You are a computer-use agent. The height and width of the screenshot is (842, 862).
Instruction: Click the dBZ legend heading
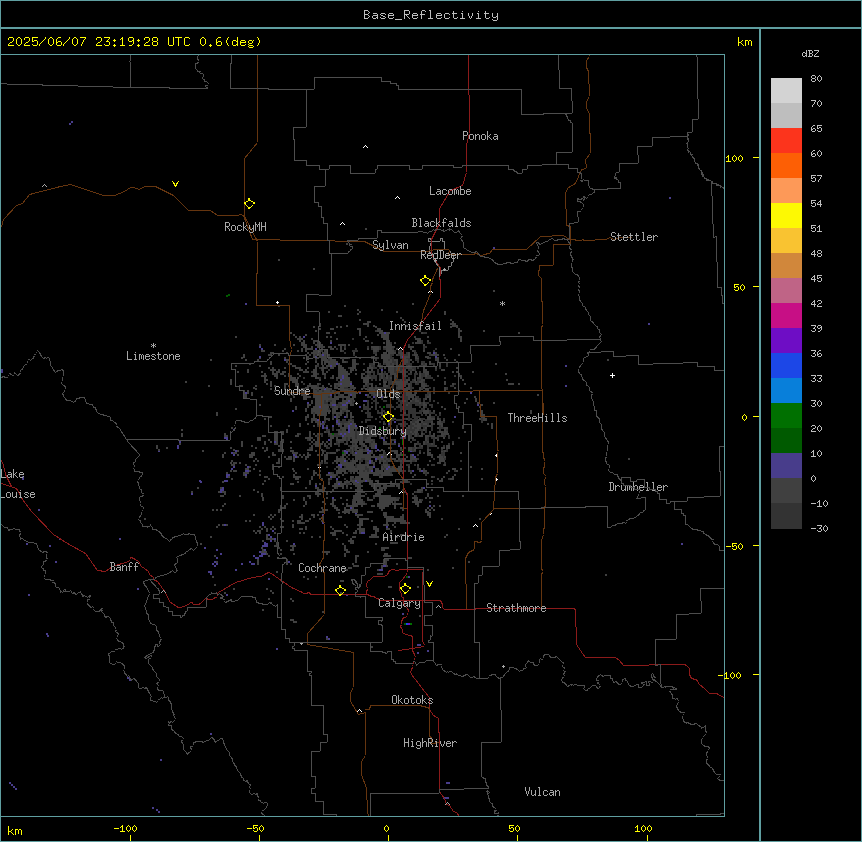click(810, 54)
